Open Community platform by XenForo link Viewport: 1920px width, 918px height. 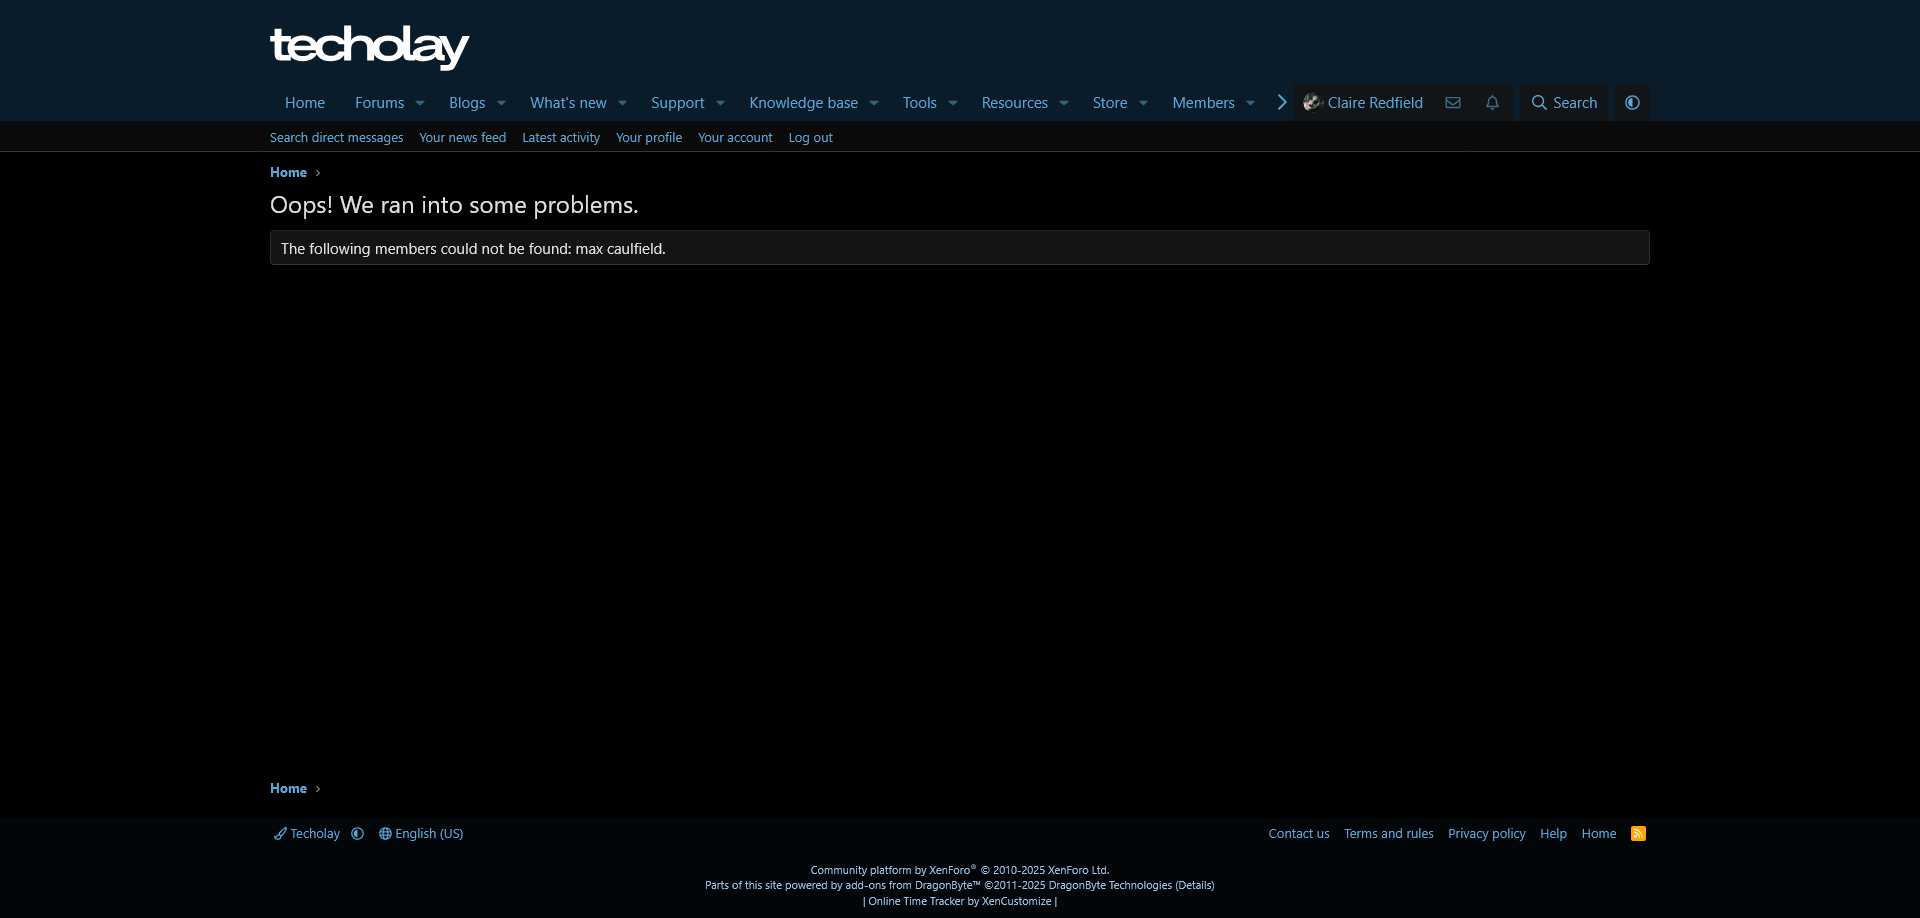pyautogui.click(x=960, y=870)
